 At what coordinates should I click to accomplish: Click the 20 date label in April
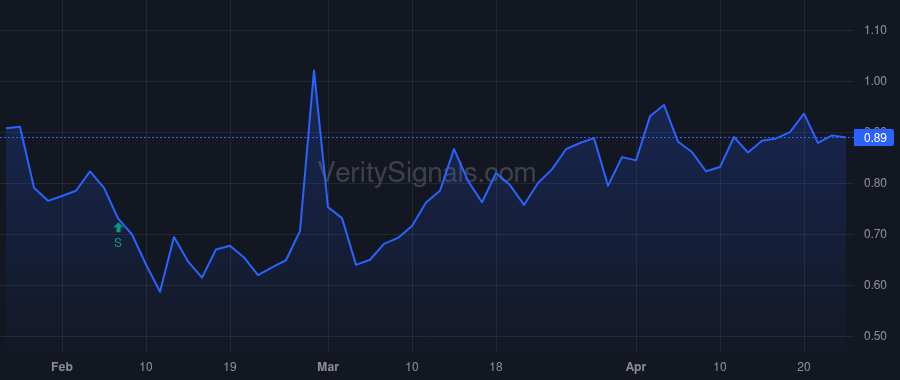[804, 367]
